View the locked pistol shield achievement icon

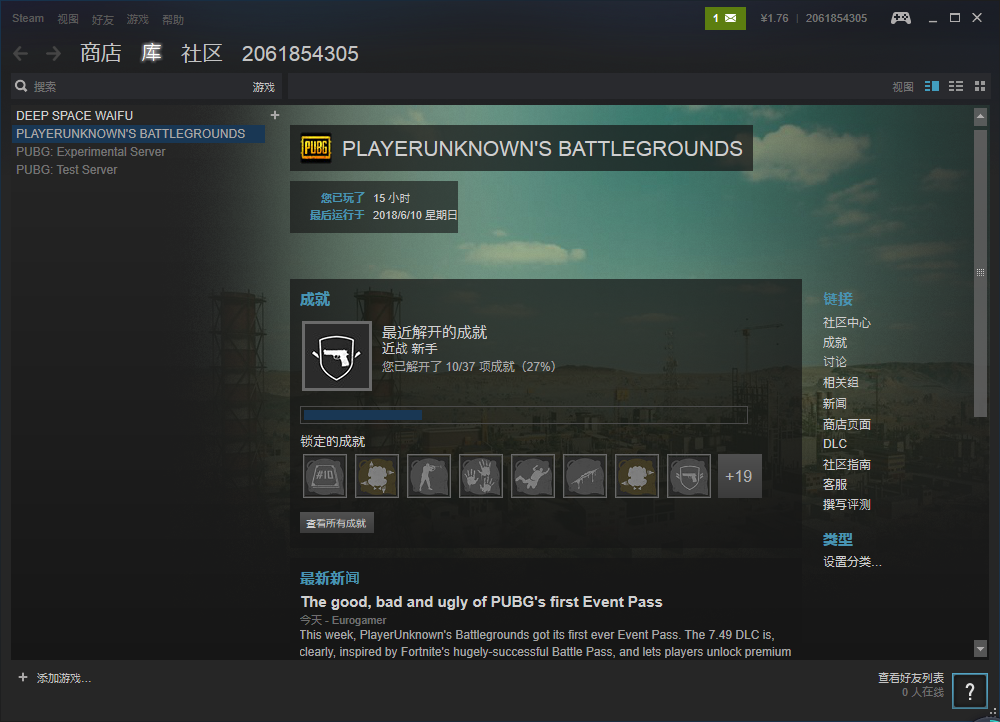(x=689, y=476)
